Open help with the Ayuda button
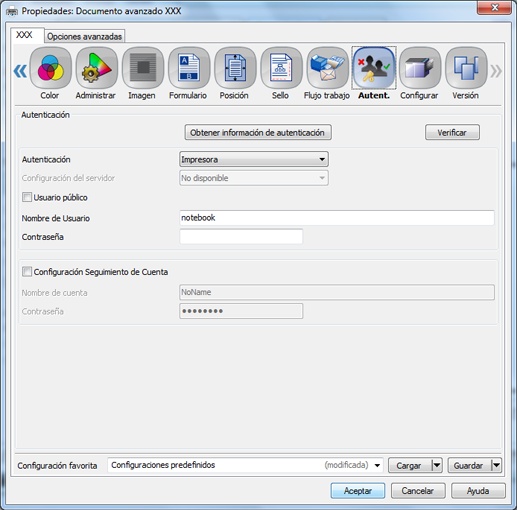 click(478, 491)
